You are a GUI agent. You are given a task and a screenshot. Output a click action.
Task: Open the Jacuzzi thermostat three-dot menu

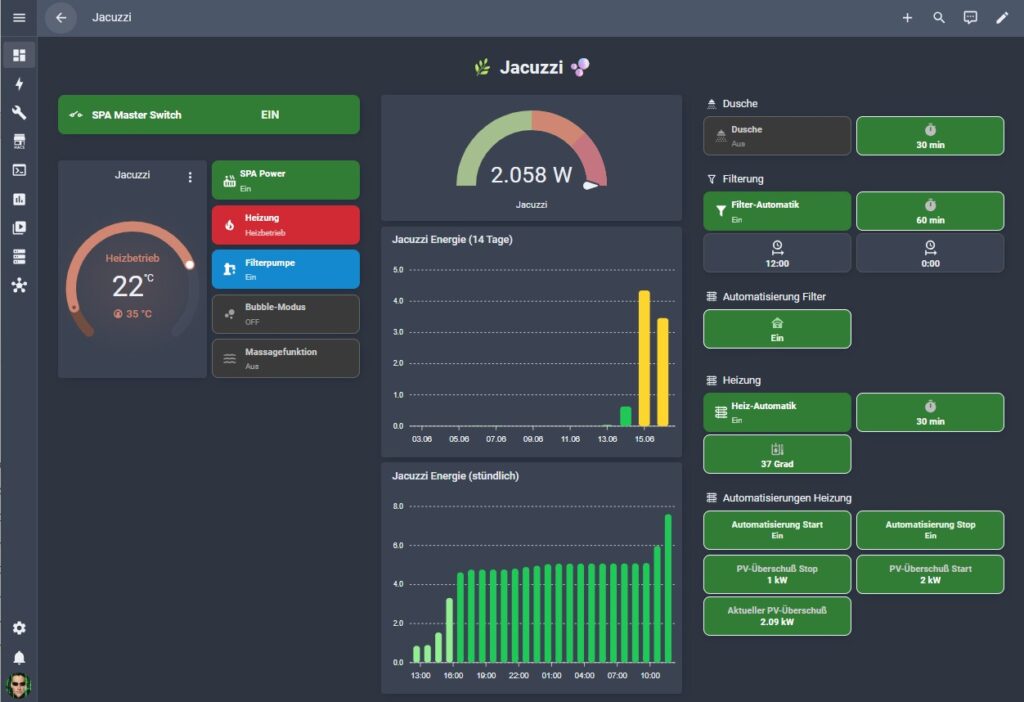tap(190, 177)
